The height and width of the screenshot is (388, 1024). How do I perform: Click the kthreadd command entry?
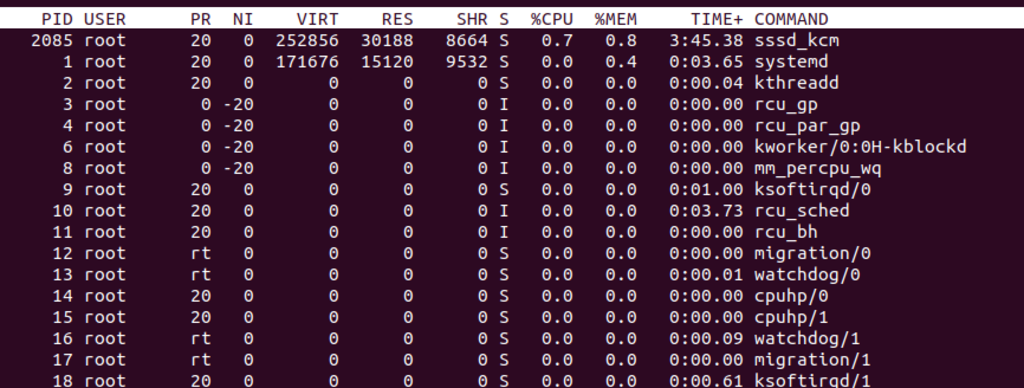tap(796, 83)
